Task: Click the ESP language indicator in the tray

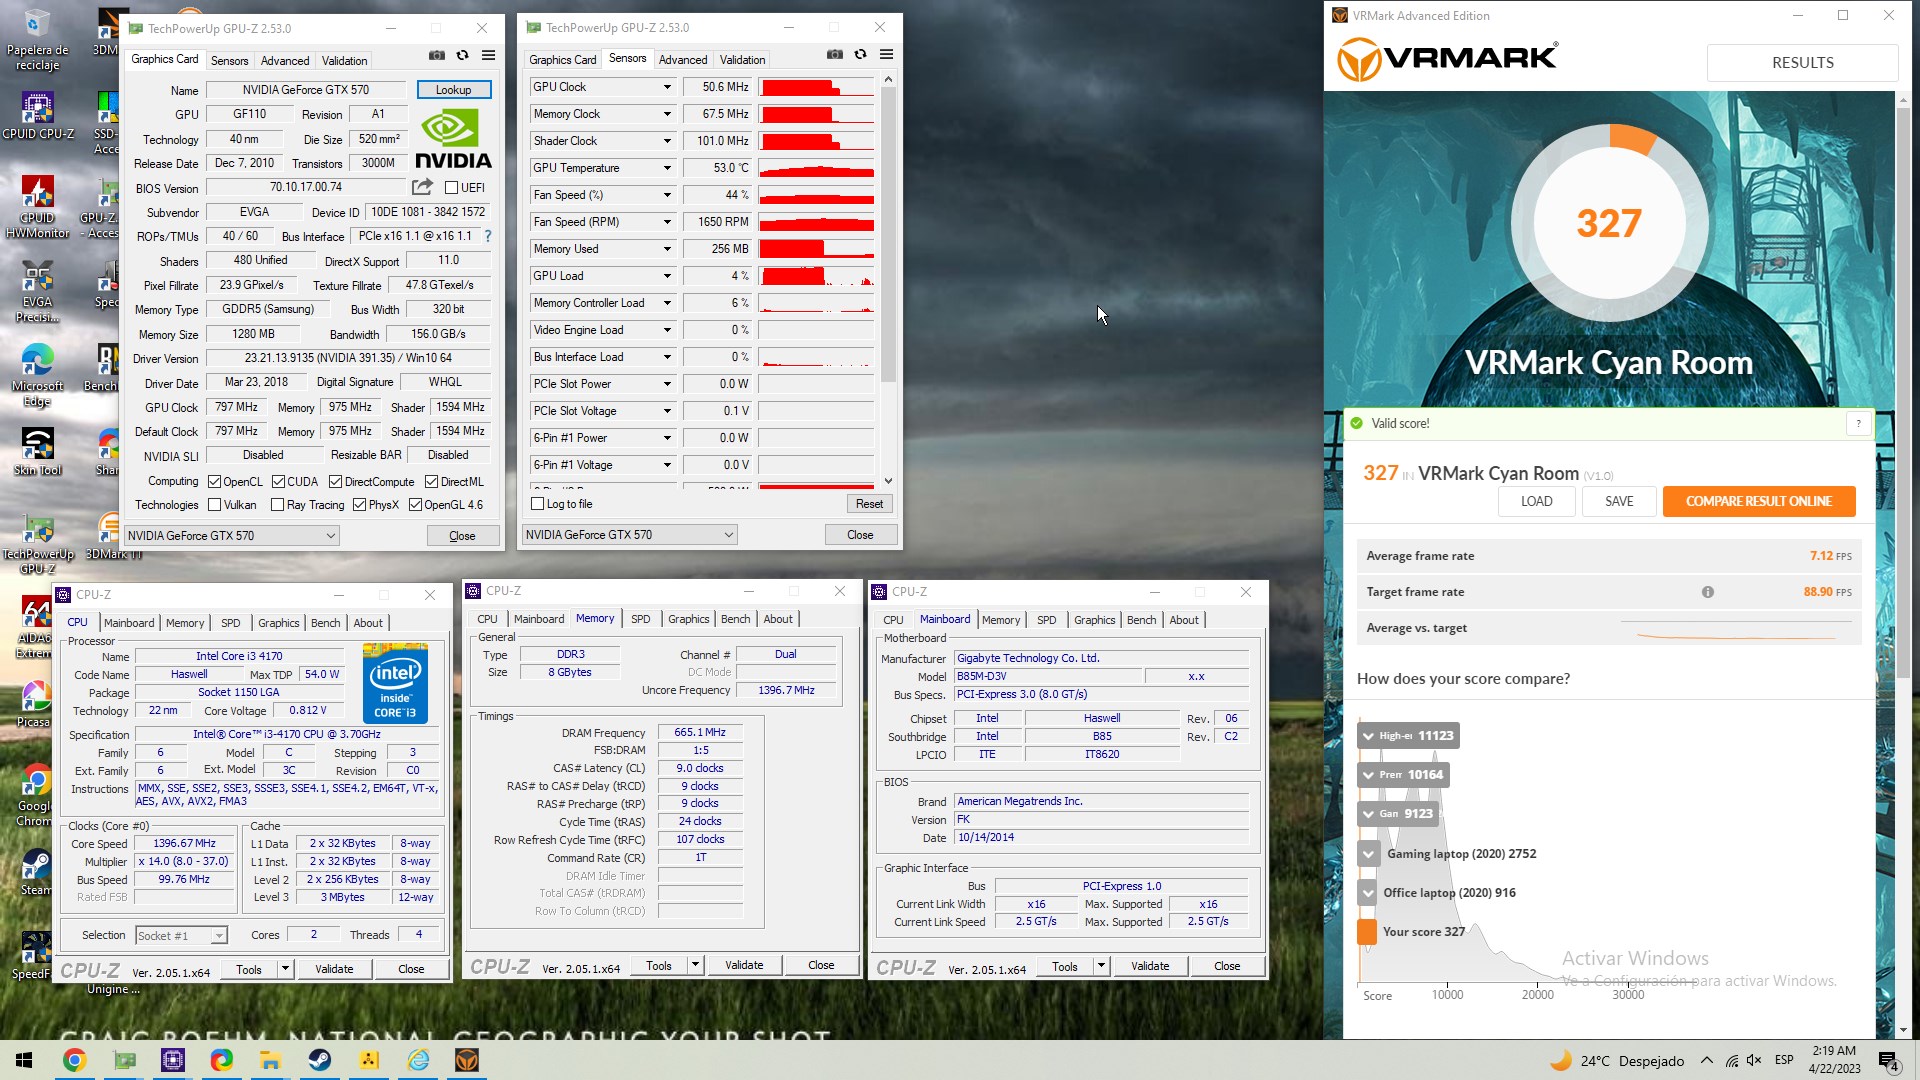Action: click(1784, 1060)
